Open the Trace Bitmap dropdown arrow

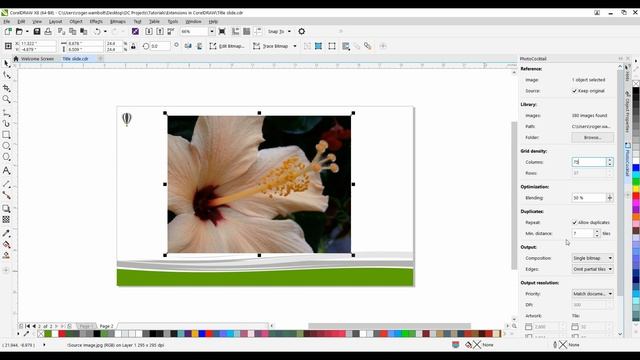(x=295, y=46)
